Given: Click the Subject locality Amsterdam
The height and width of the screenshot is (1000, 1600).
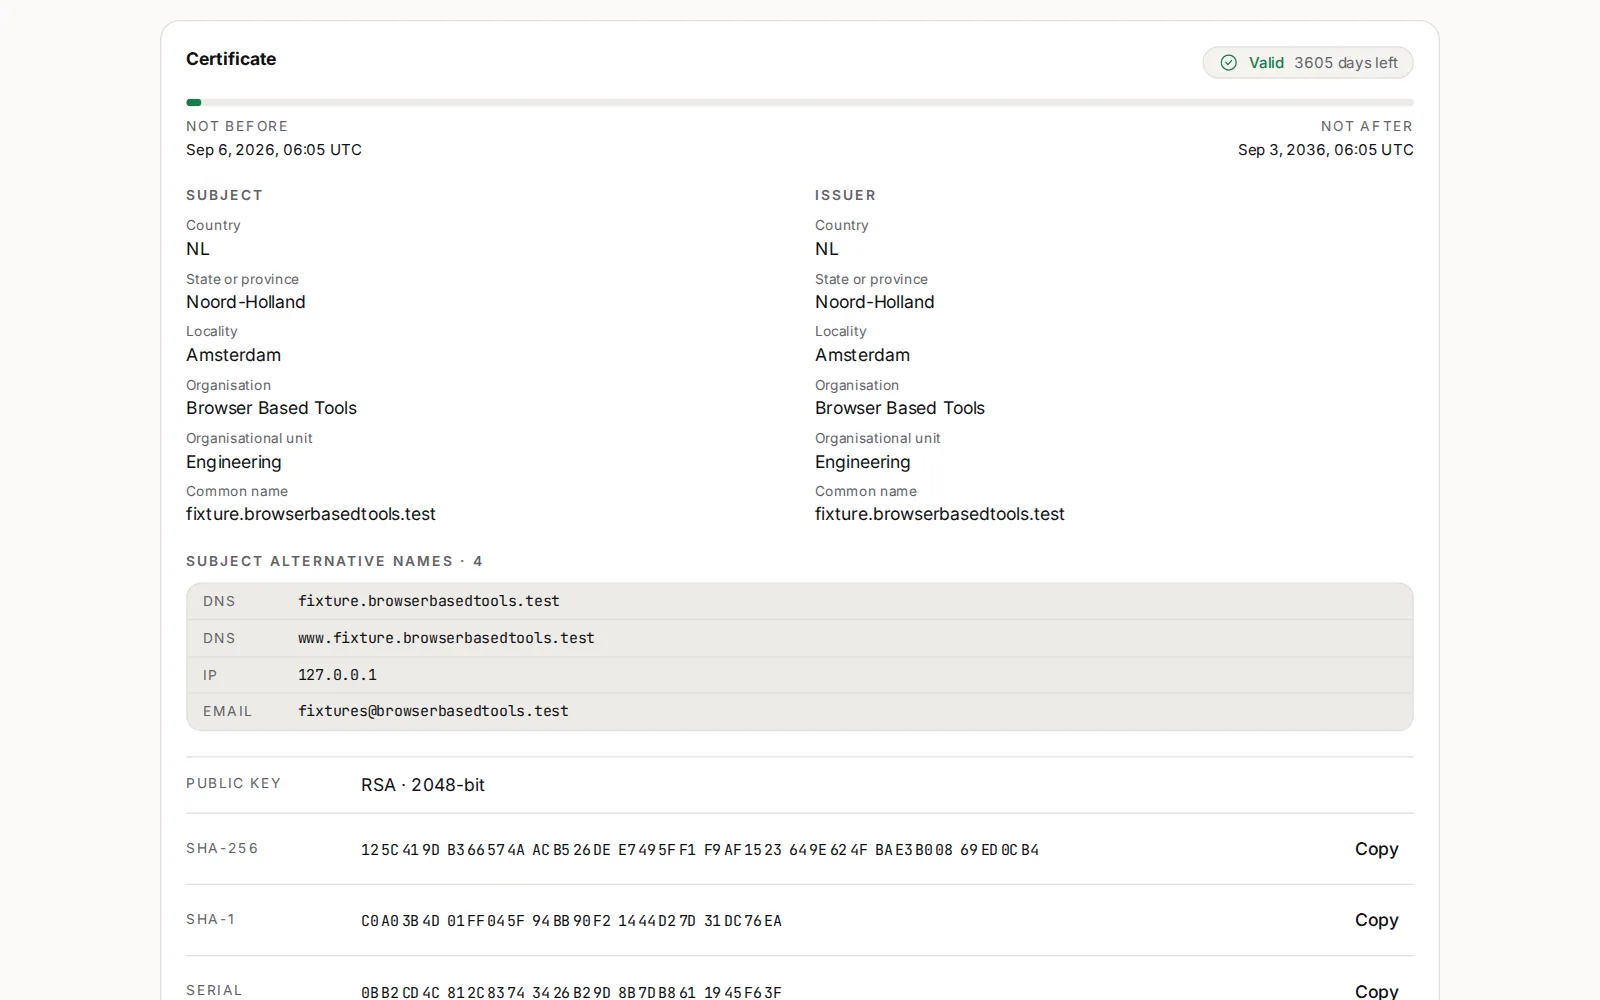Looking at the screenshot, I should 233,355.
